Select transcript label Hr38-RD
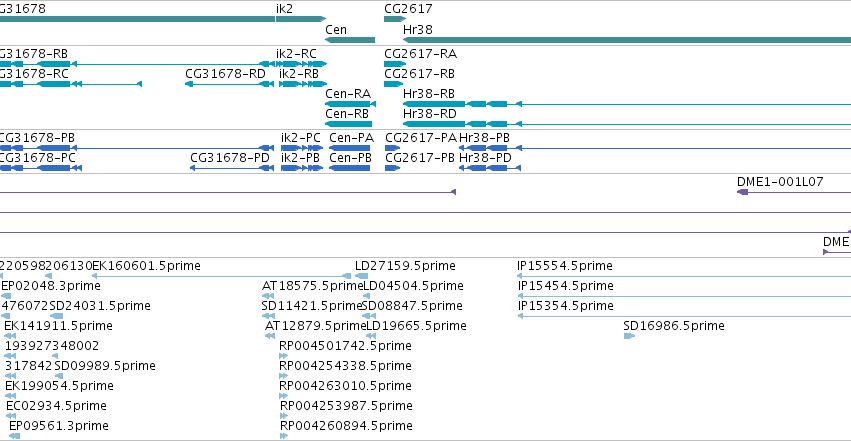The image size is (851, 441). point(430,114)
